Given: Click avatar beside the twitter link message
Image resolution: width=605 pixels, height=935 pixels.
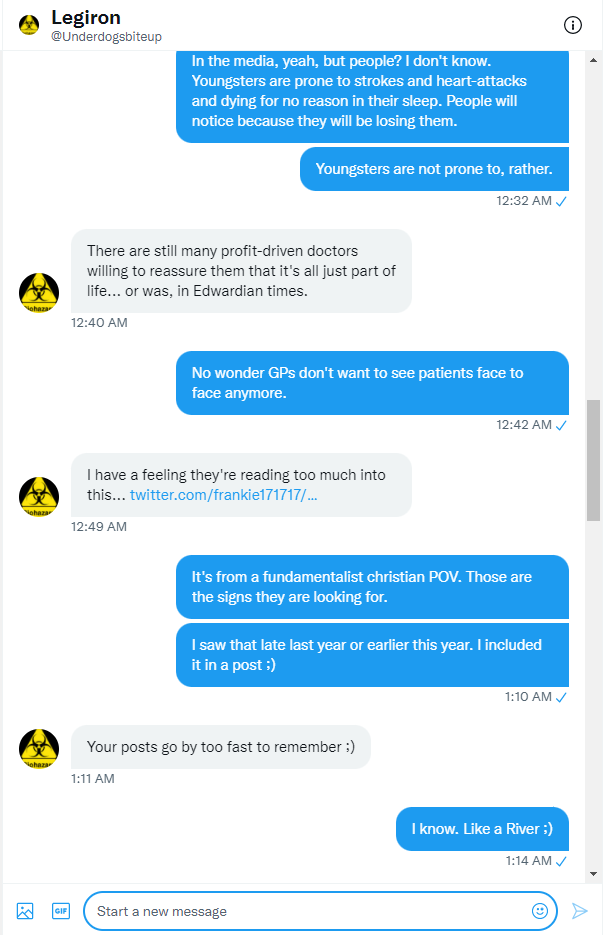Looking at the screenshot, I should tap(39, 496).
